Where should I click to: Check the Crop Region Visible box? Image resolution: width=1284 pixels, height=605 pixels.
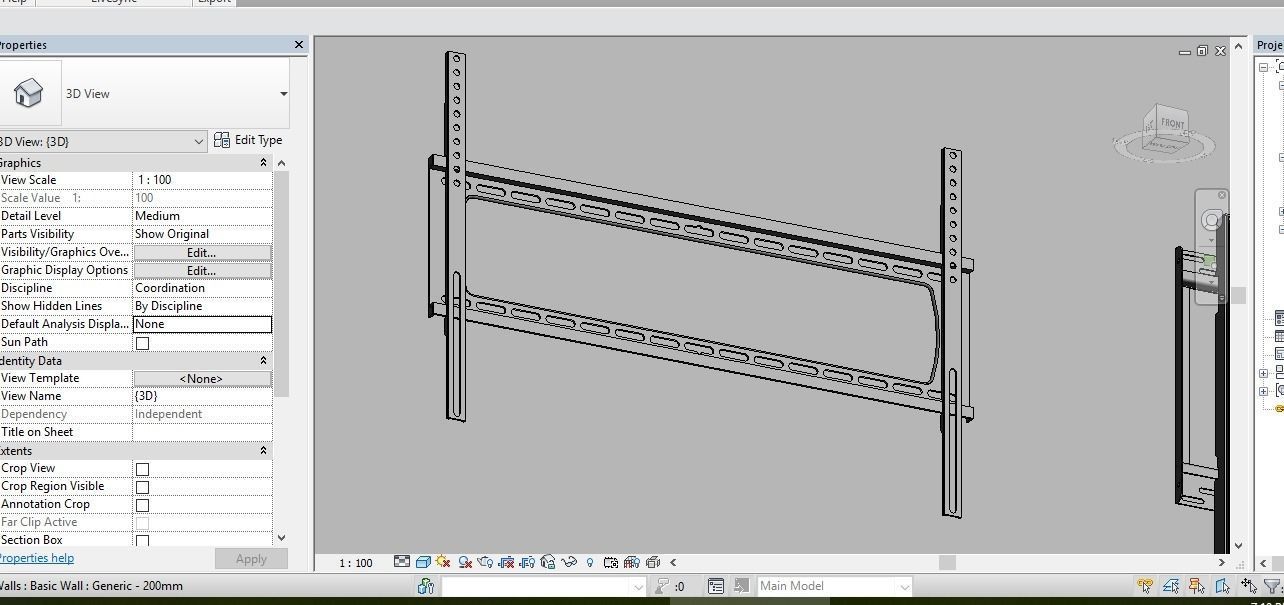click(x=142, y=487)
